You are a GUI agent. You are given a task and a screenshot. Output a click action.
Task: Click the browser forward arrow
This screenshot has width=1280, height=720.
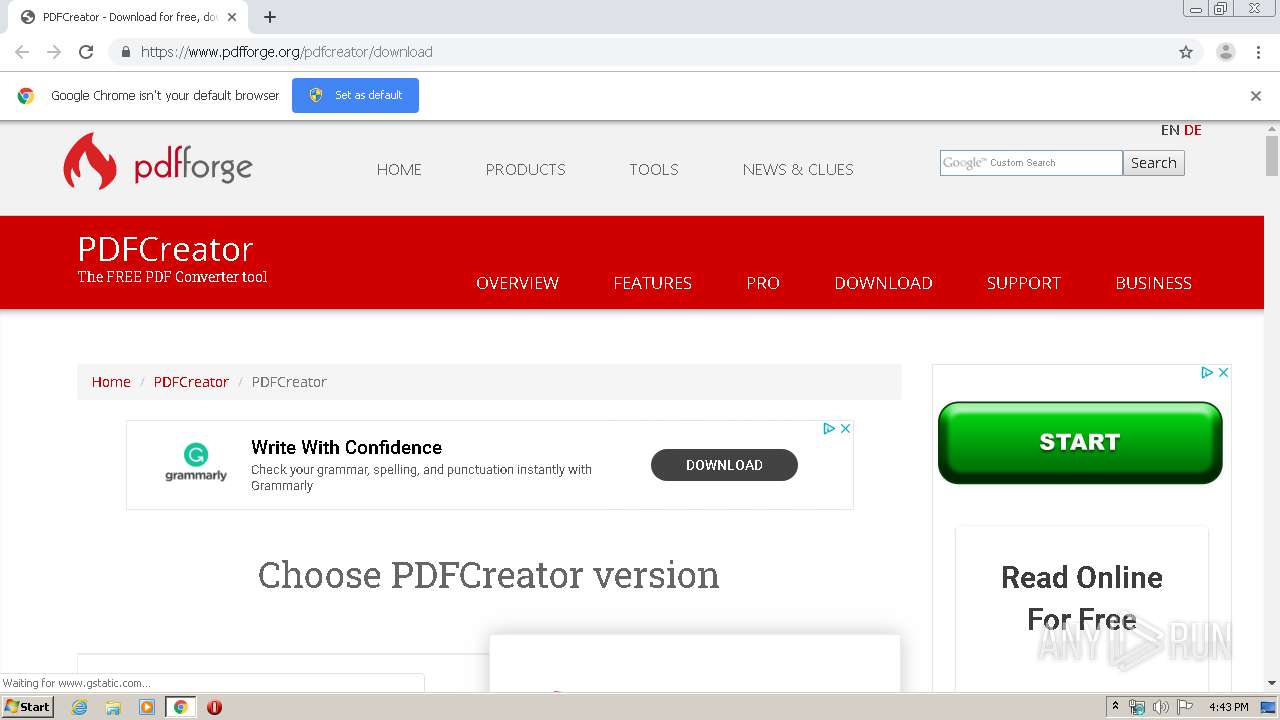pyautogui.click(x=54, y=52)
